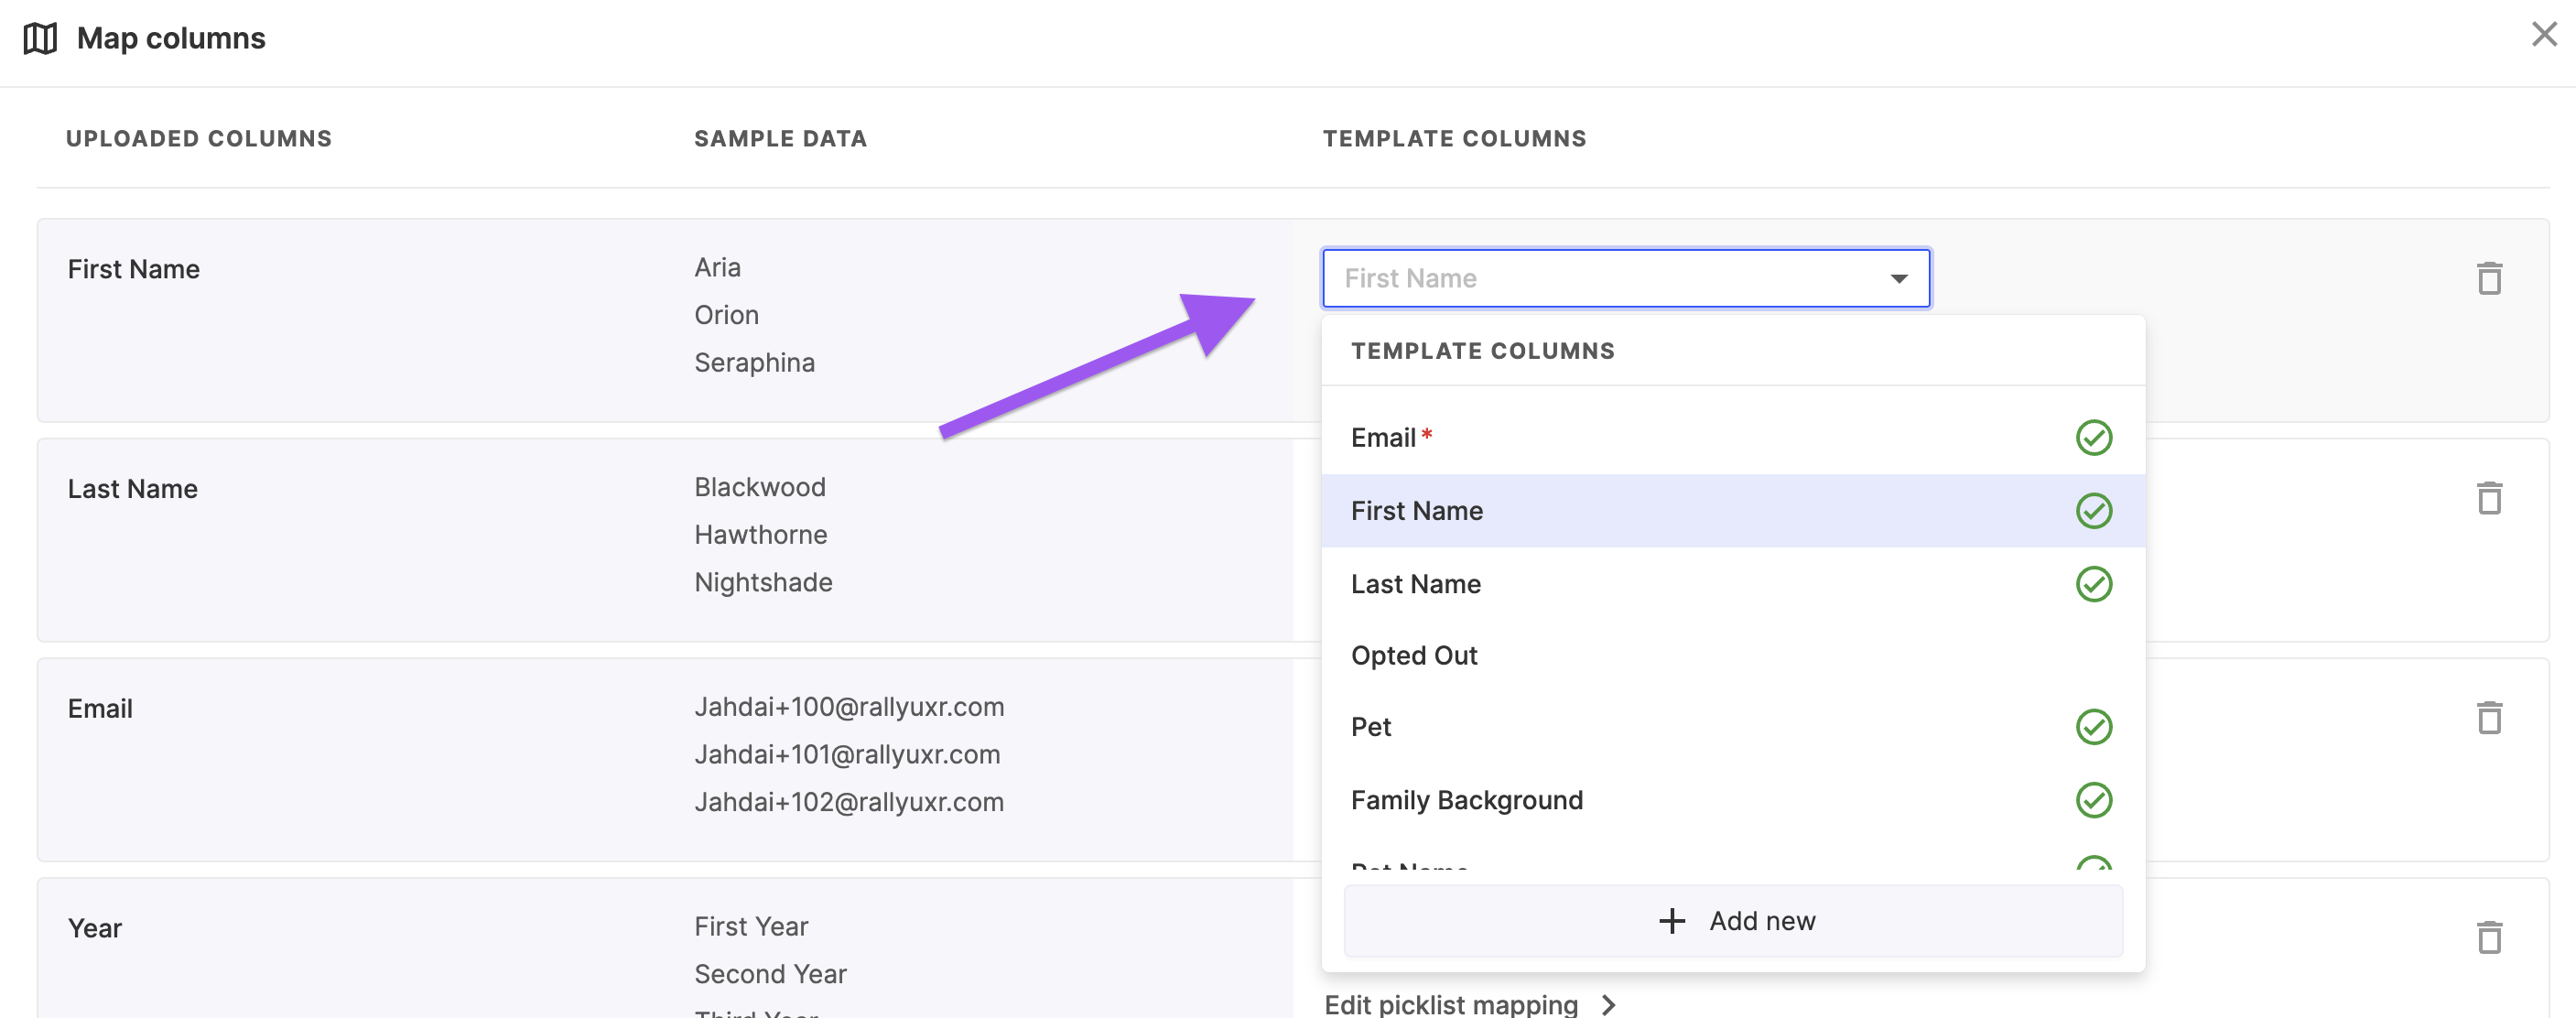Close the Map columns dialog
The width and height of the screenshot is (2576, 1018).
click(2543, 35)
